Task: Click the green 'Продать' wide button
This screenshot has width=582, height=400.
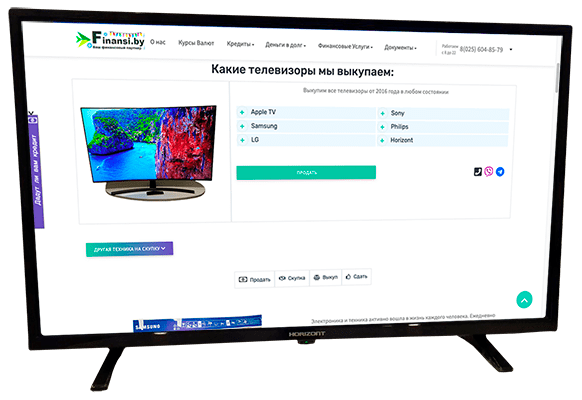Action: 306,173
